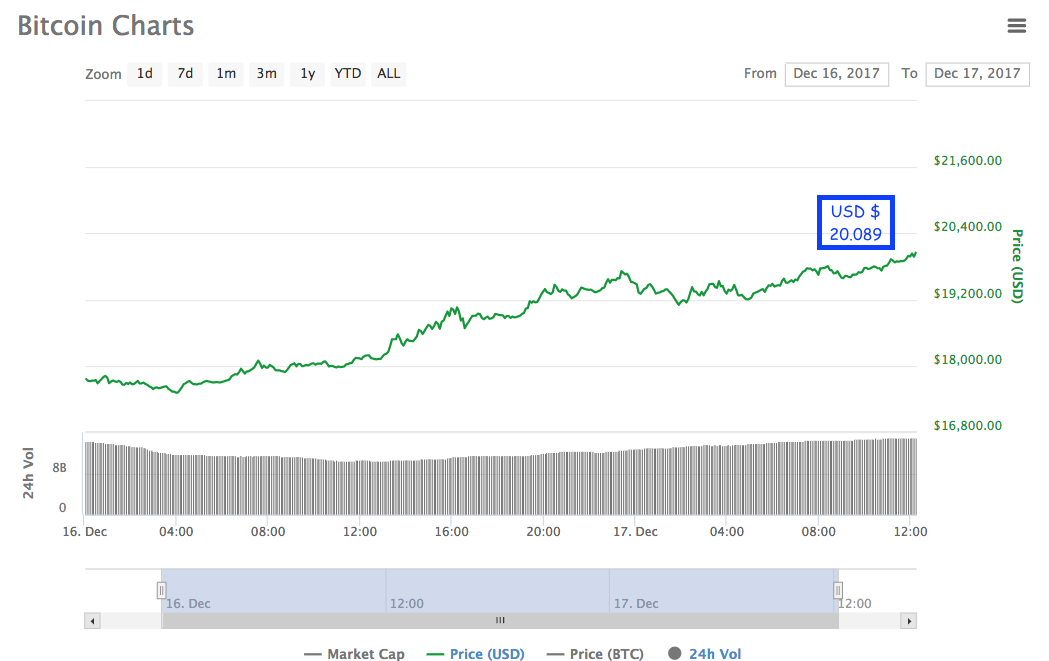Click the Price (USD) vertical axis title
The height and width of the screenshot is (661, 1049).
1017,266
